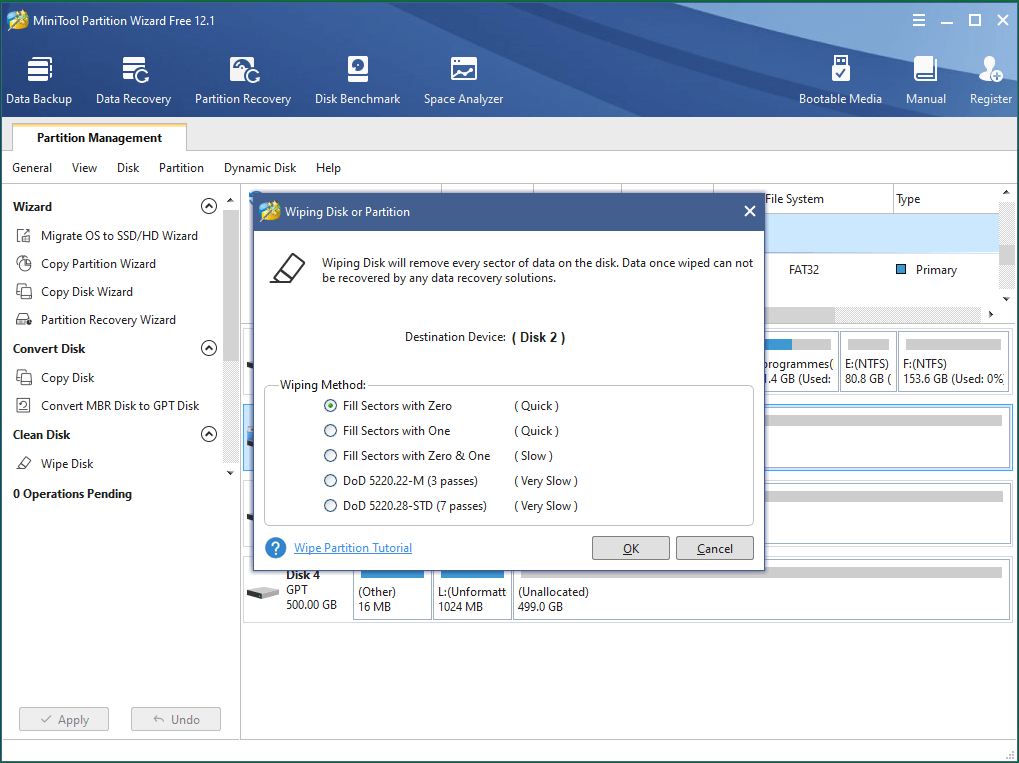
Task: Confirm the wipe with OK
Action: [x=630, y=548]
